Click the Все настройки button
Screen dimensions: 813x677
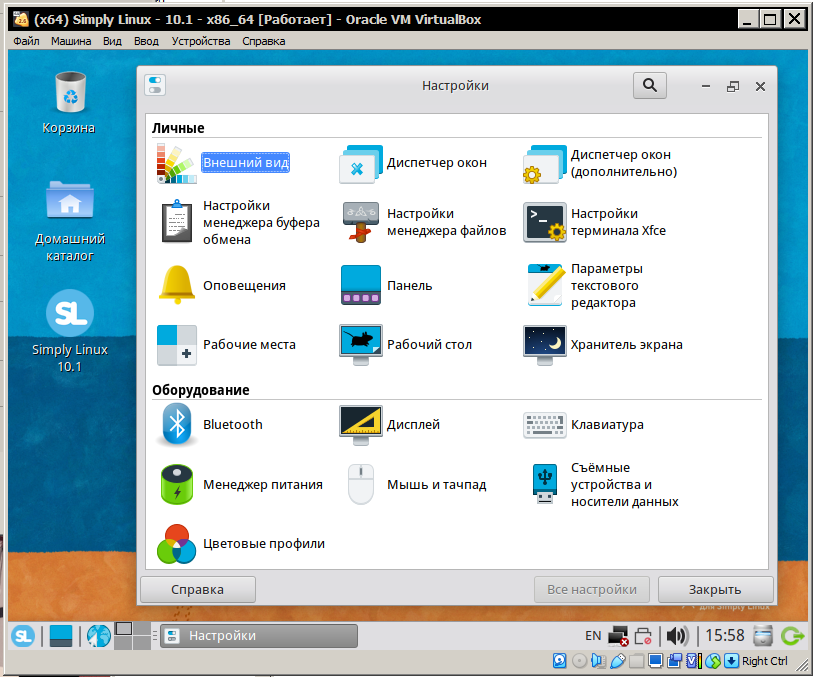(592, 590)
